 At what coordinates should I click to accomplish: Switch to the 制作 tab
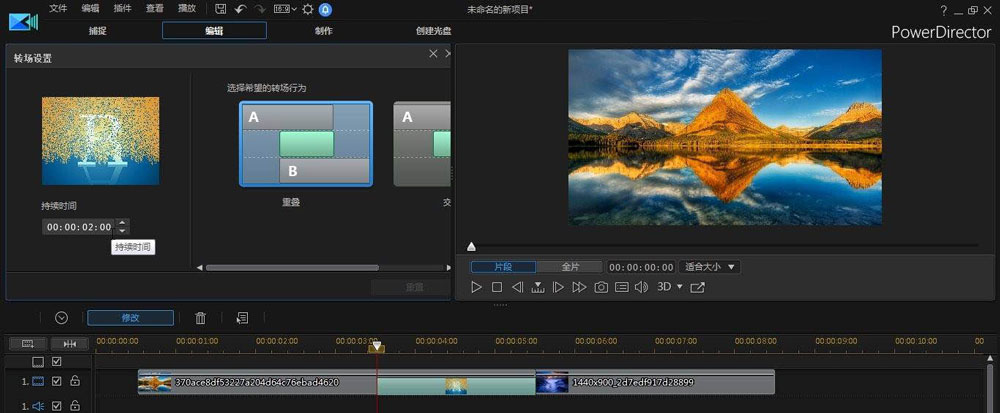[323, 31]
